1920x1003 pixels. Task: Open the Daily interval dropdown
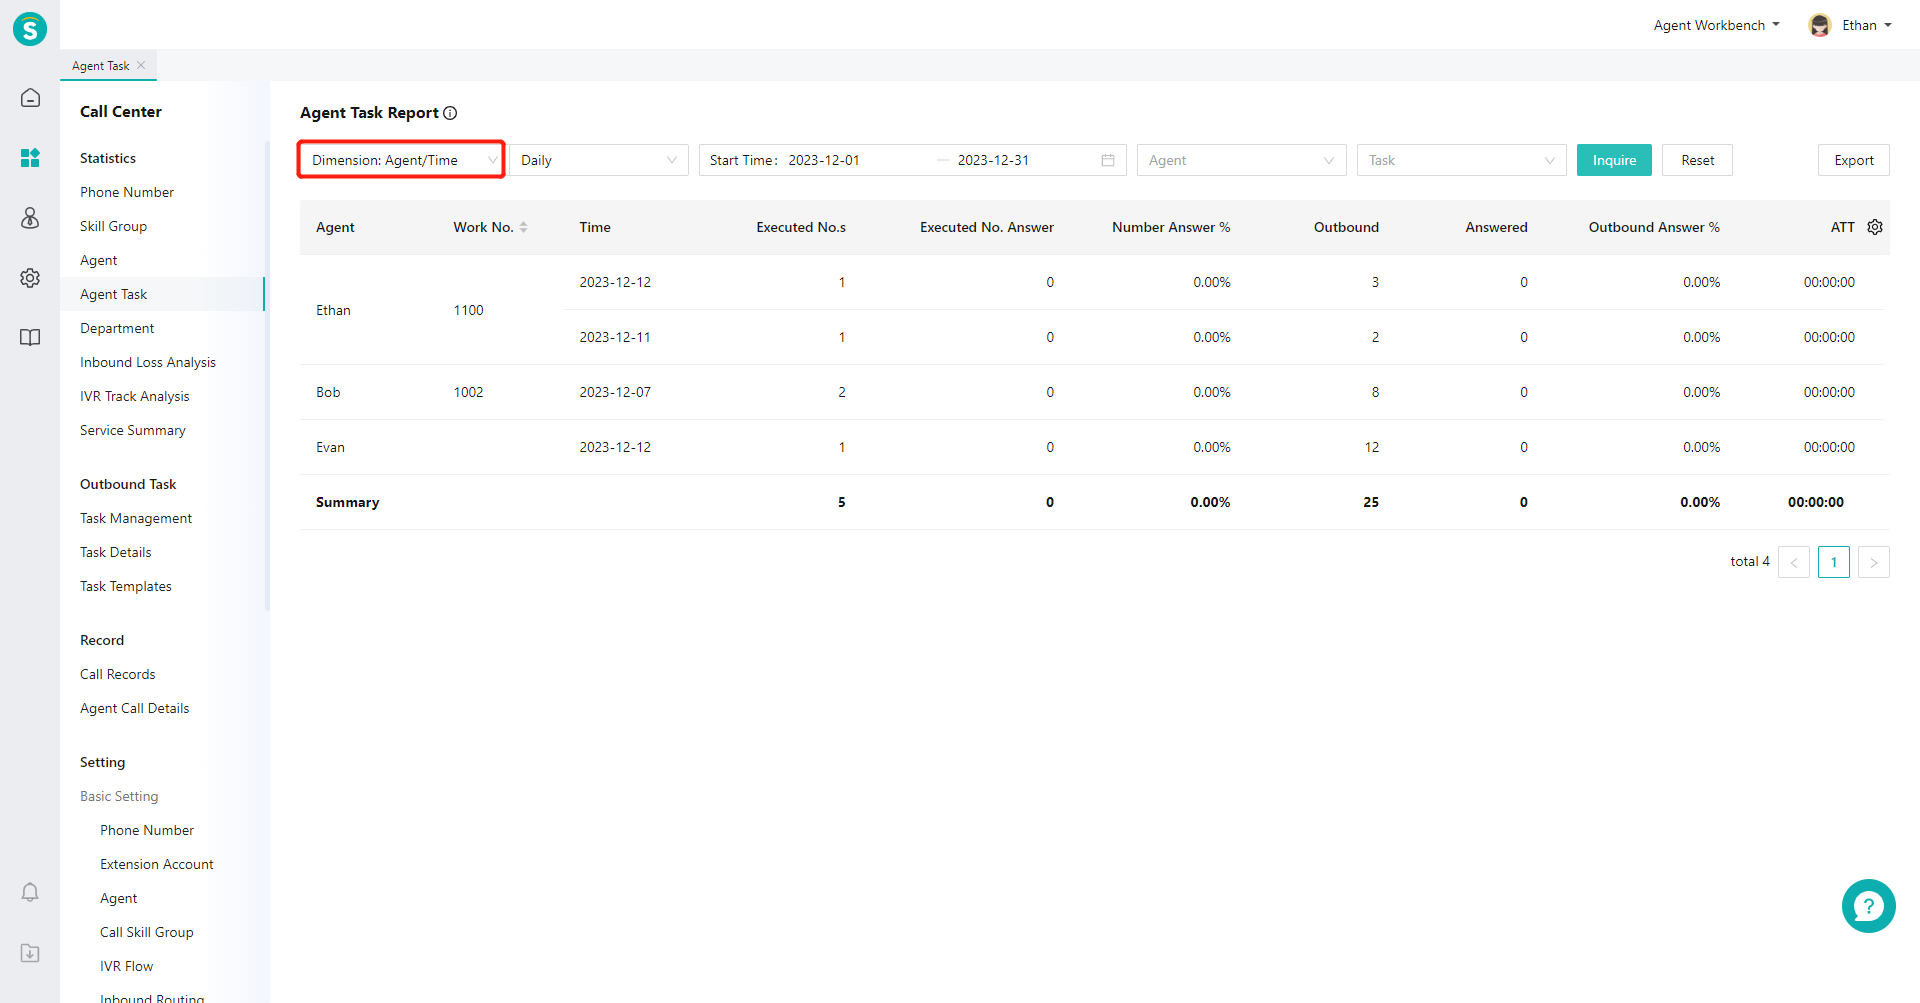(598, 160)
